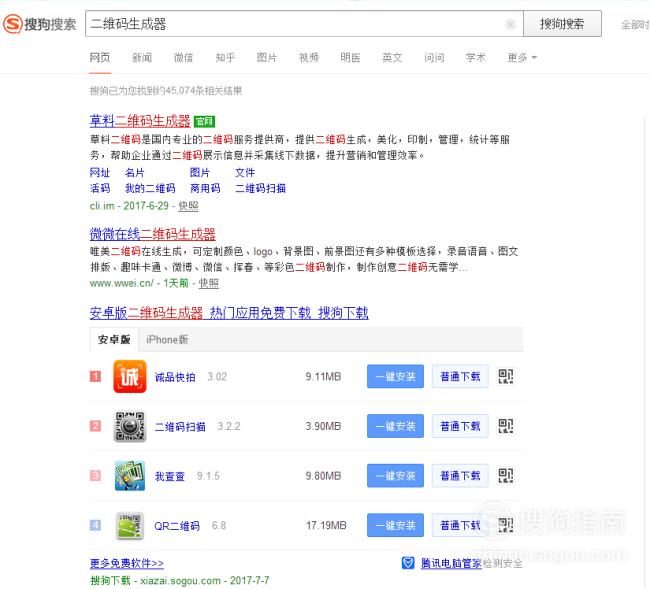Open the QR二维码 app name link
The image size is (650, 589).
click(x=177, y=526)
